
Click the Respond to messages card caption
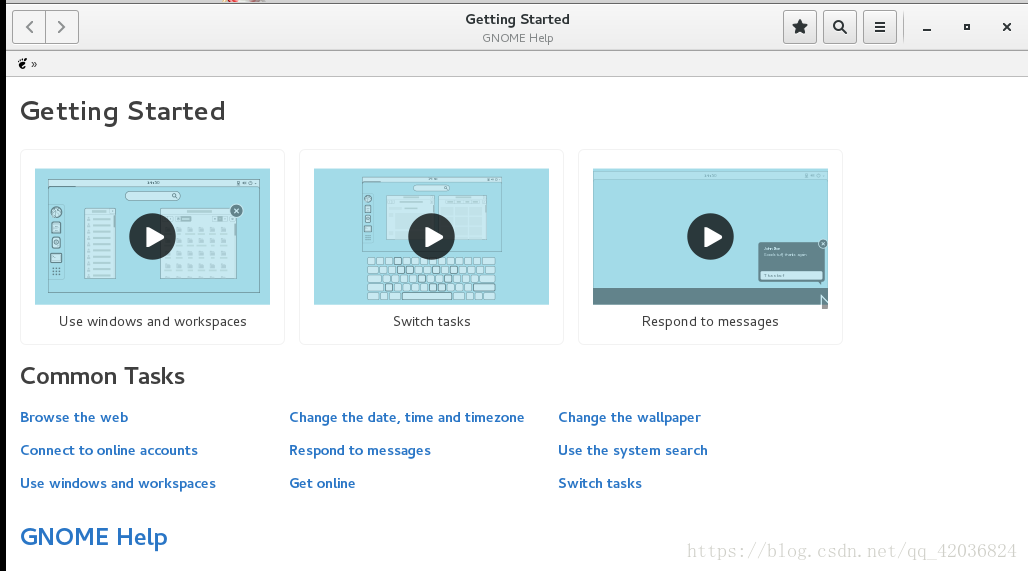point(710,321)
